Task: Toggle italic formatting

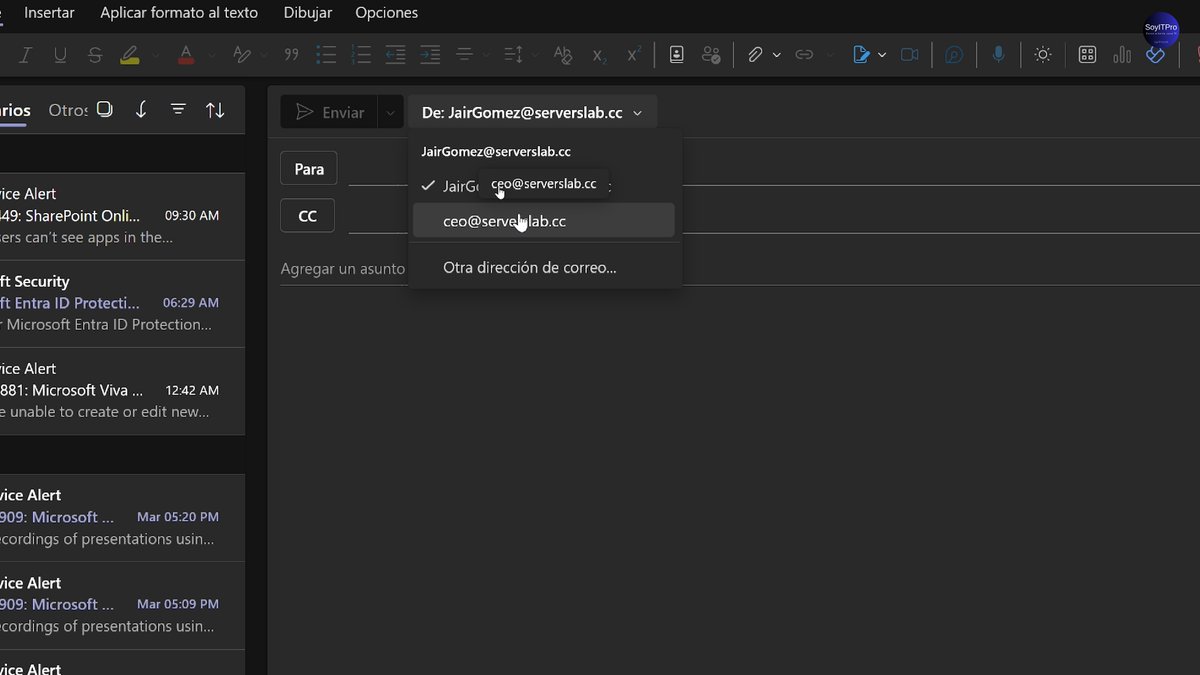Action: 26,55
